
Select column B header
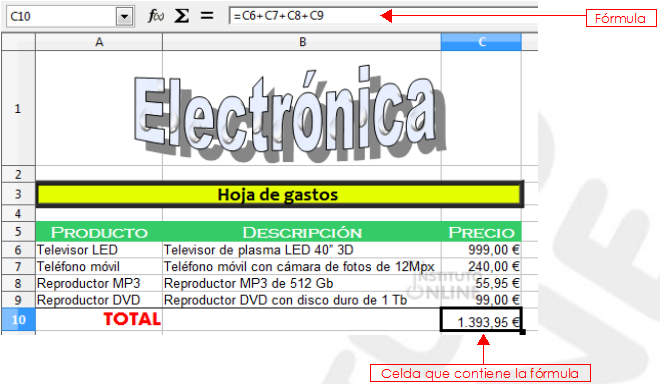(302, 42)
